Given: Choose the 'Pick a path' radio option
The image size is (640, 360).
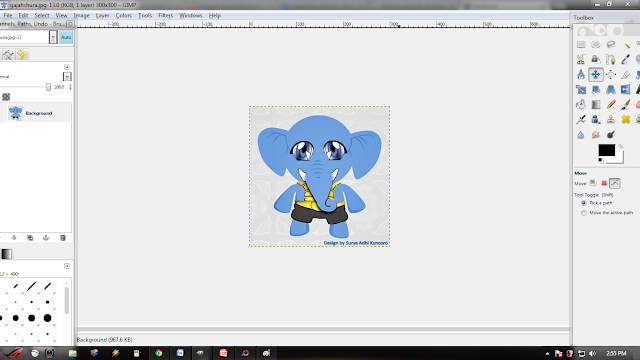Looking at the screenshot, I should 584,203.
